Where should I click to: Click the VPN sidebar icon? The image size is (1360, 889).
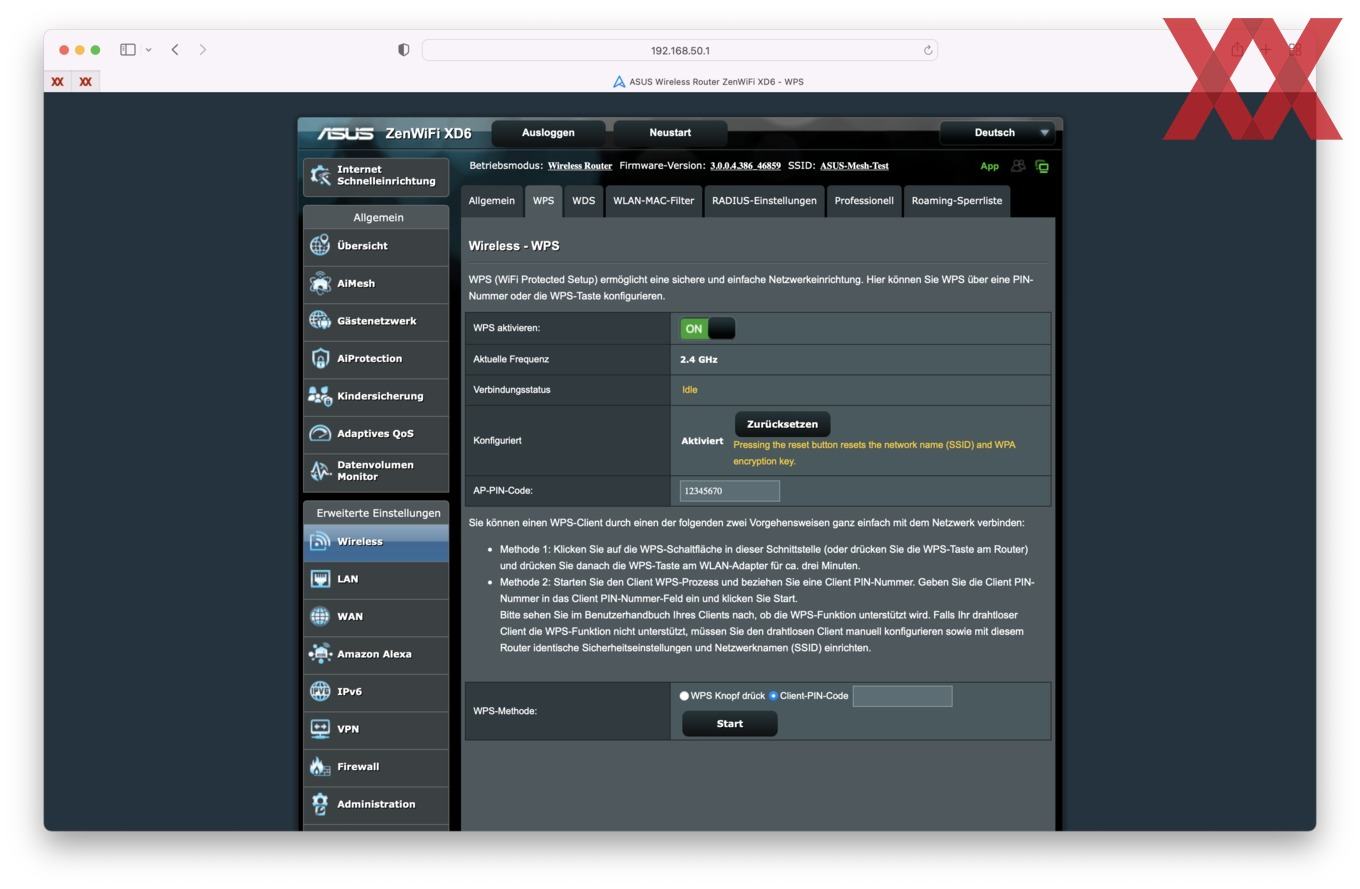coord(320,729)
